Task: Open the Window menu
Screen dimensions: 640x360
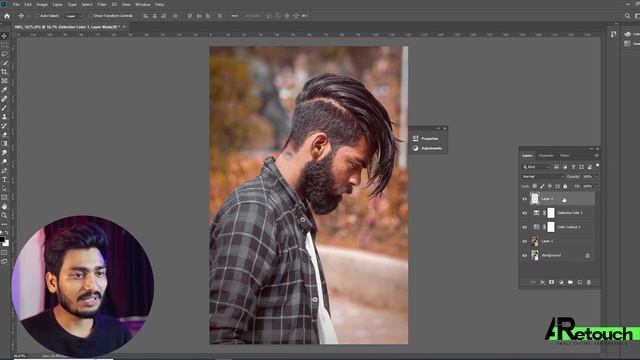Action: tap(142, 4)
